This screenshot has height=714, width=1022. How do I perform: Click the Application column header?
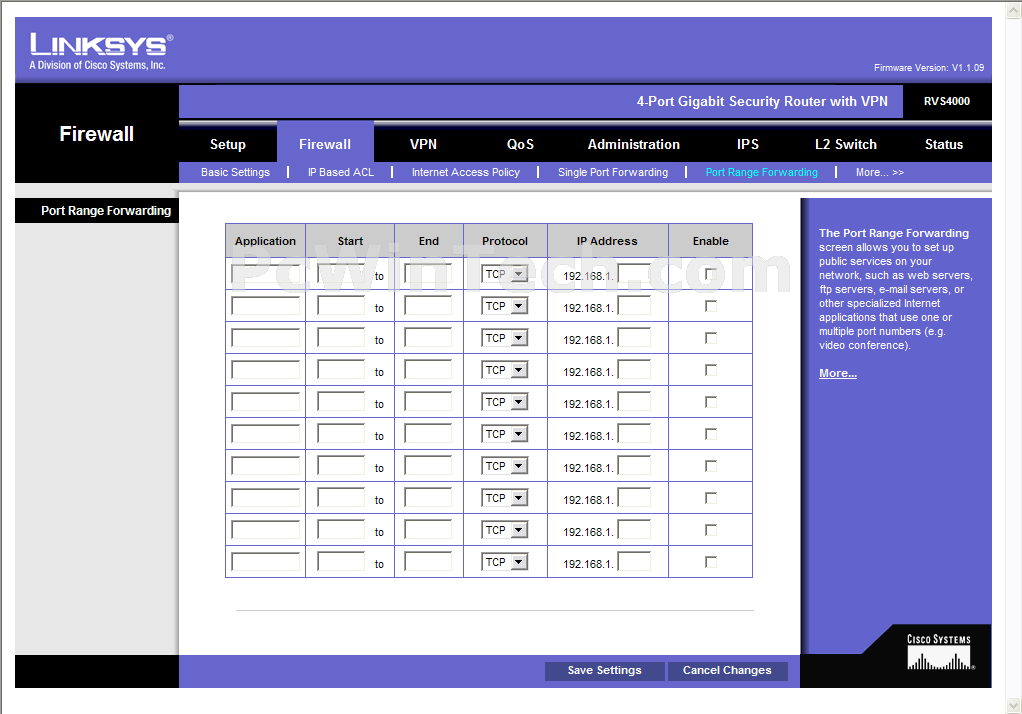click(265, 241)
